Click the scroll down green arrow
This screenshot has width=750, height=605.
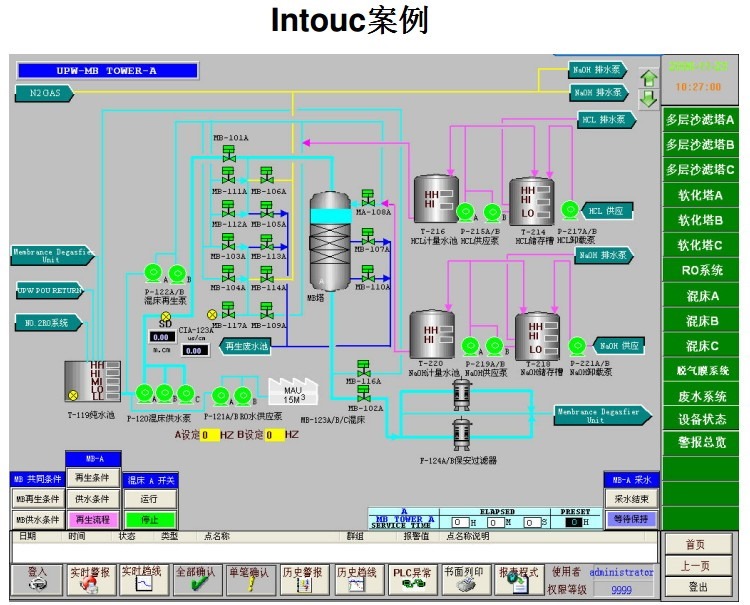[649, 99]
